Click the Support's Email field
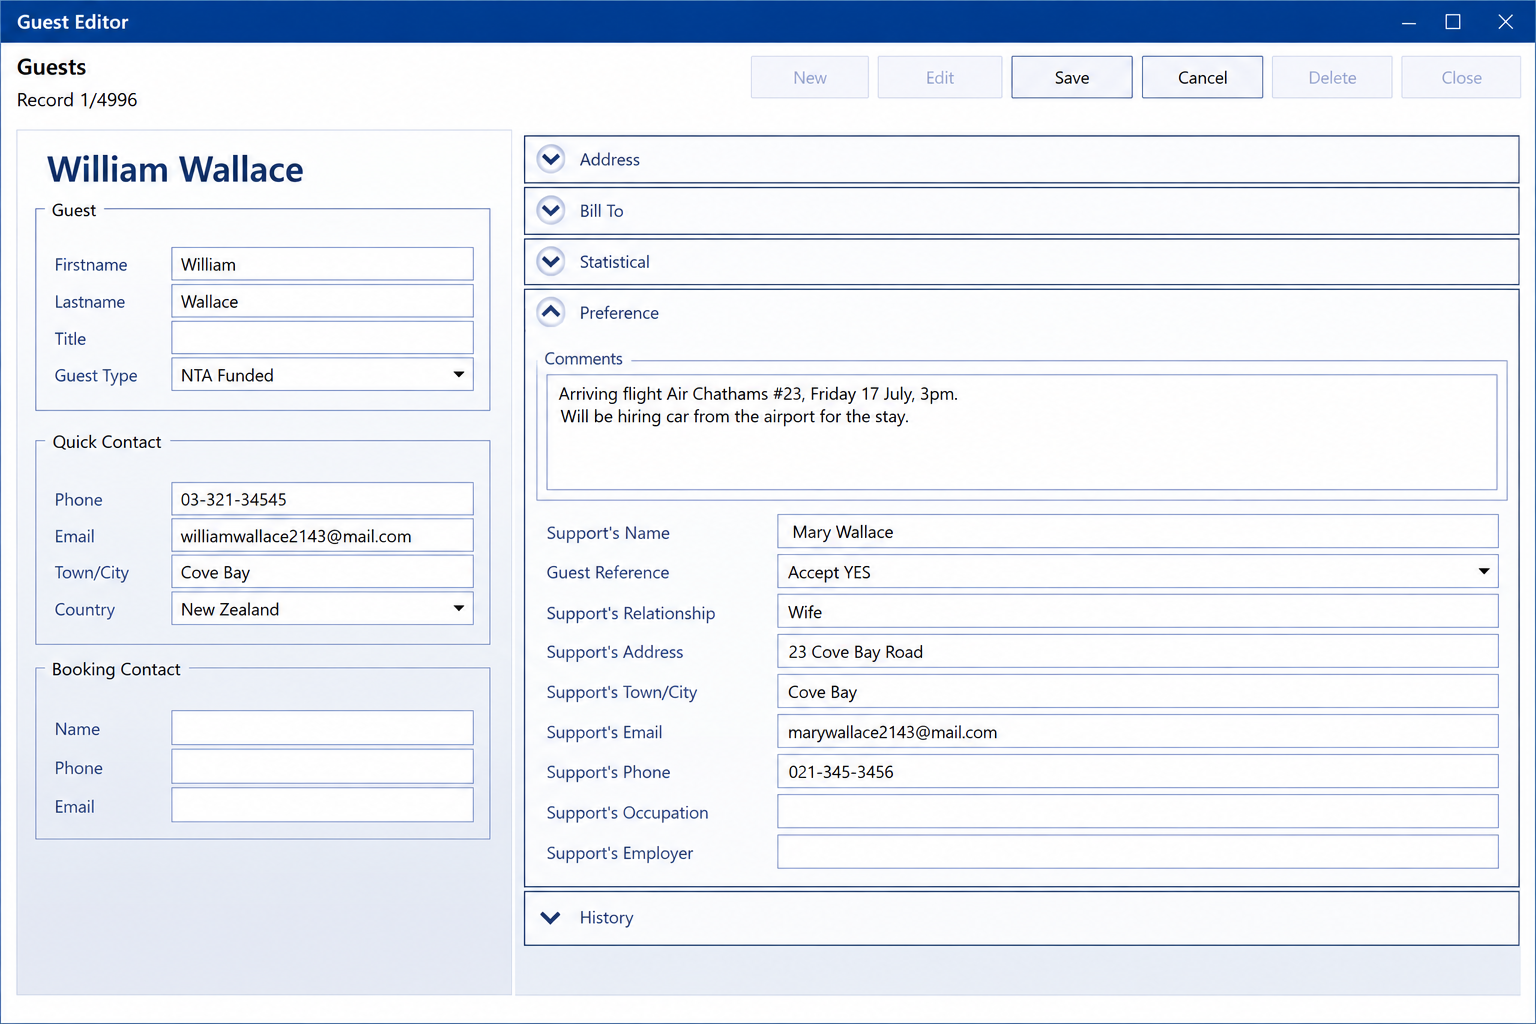Screen dimensions: 1536x1024 [x=1138, y=731]
